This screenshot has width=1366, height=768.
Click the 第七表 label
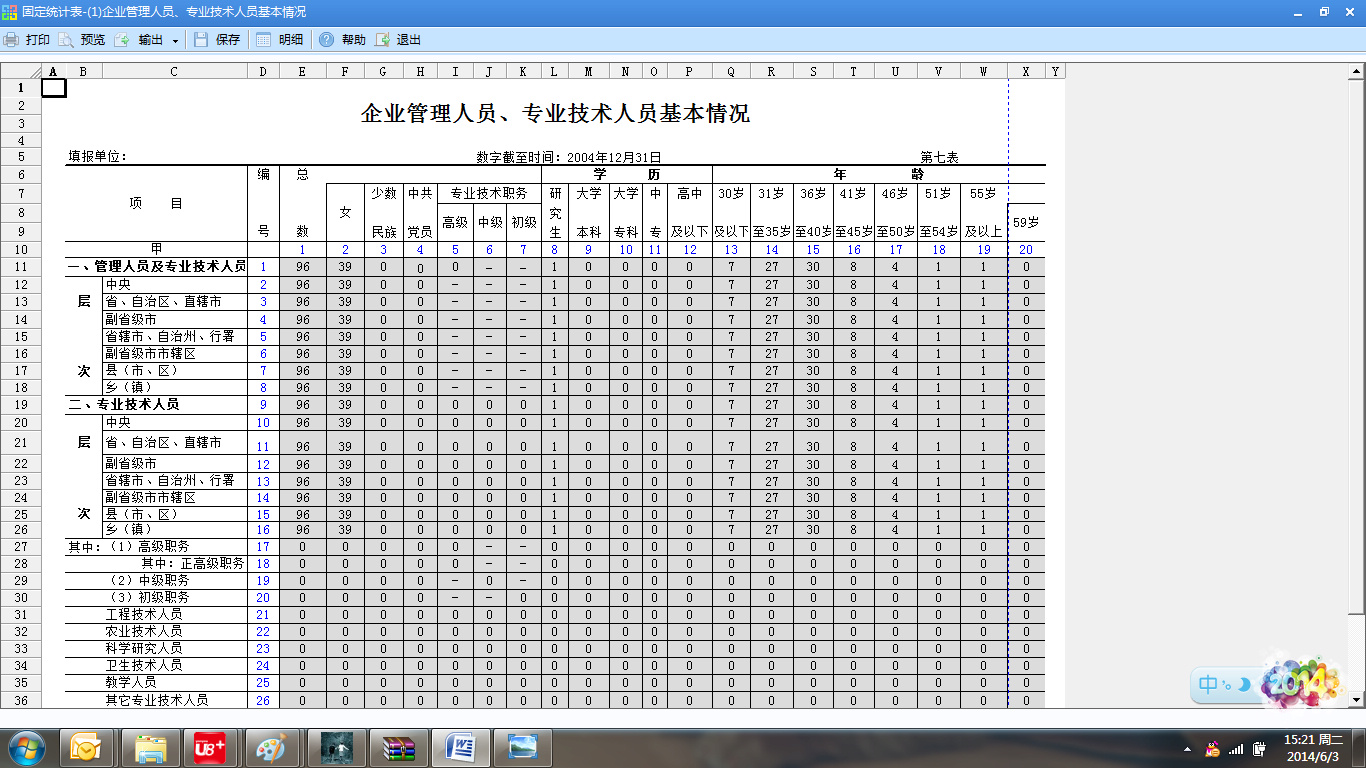(x=940, y=157)
